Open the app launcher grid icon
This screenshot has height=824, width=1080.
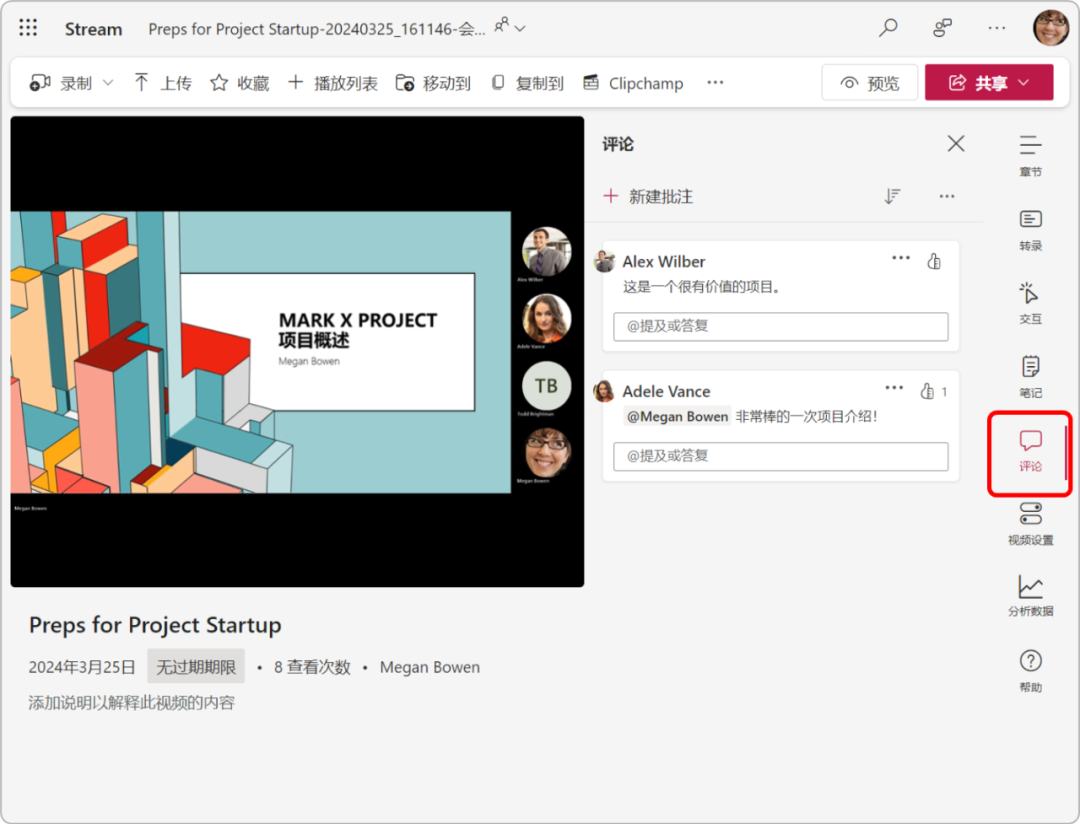[x=28, y=28]
